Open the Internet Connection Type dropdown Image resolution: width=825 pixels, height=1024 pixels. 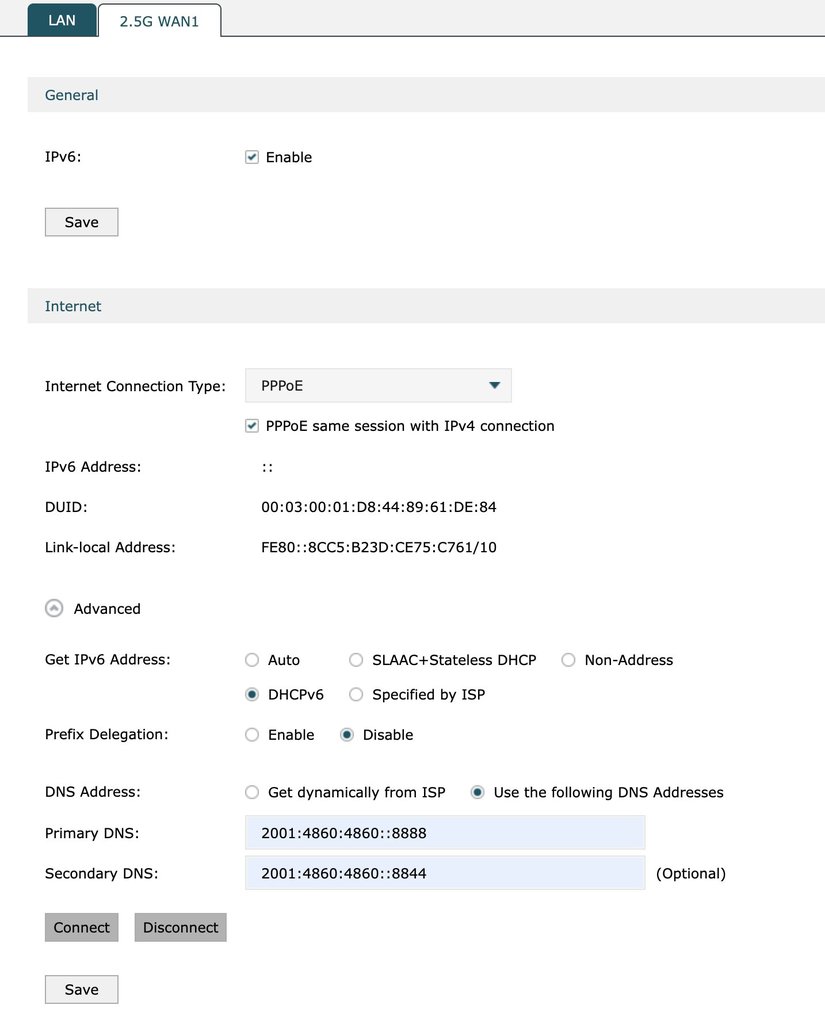(378, 385)
